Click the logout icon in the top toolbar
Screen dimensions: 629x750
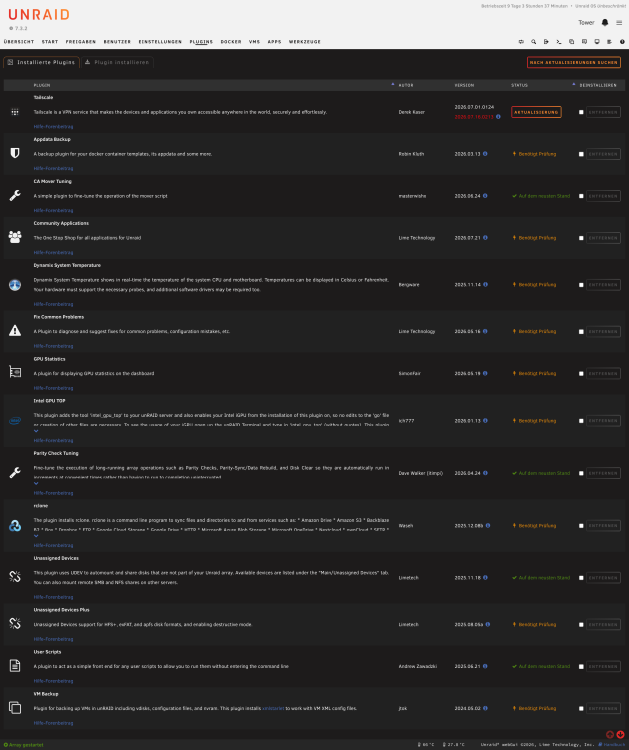coord(546,42)
